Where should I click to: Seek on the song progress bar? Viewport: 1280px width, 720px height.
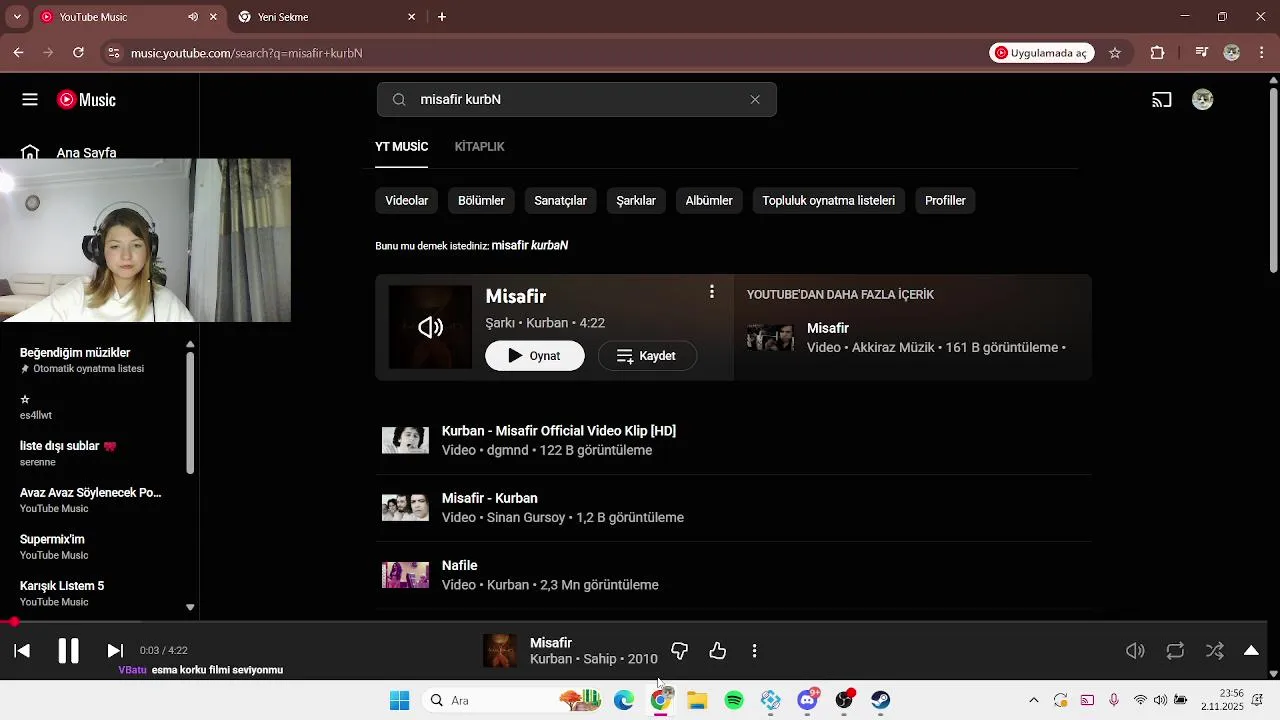click(x=634, y=622)
